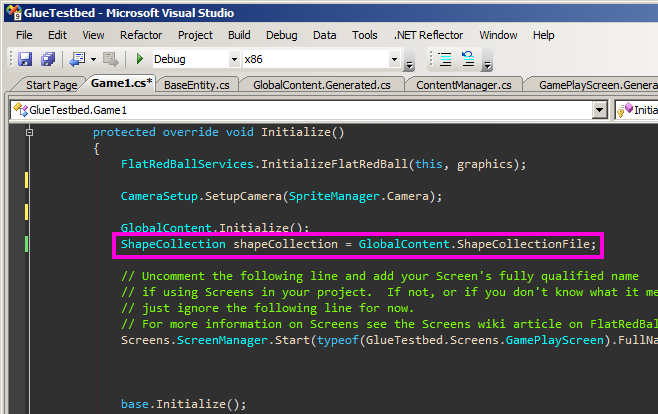Screen dimensions: 658x414
Task: Click the highlighted ShapeCollection code line
Action: 358,245
